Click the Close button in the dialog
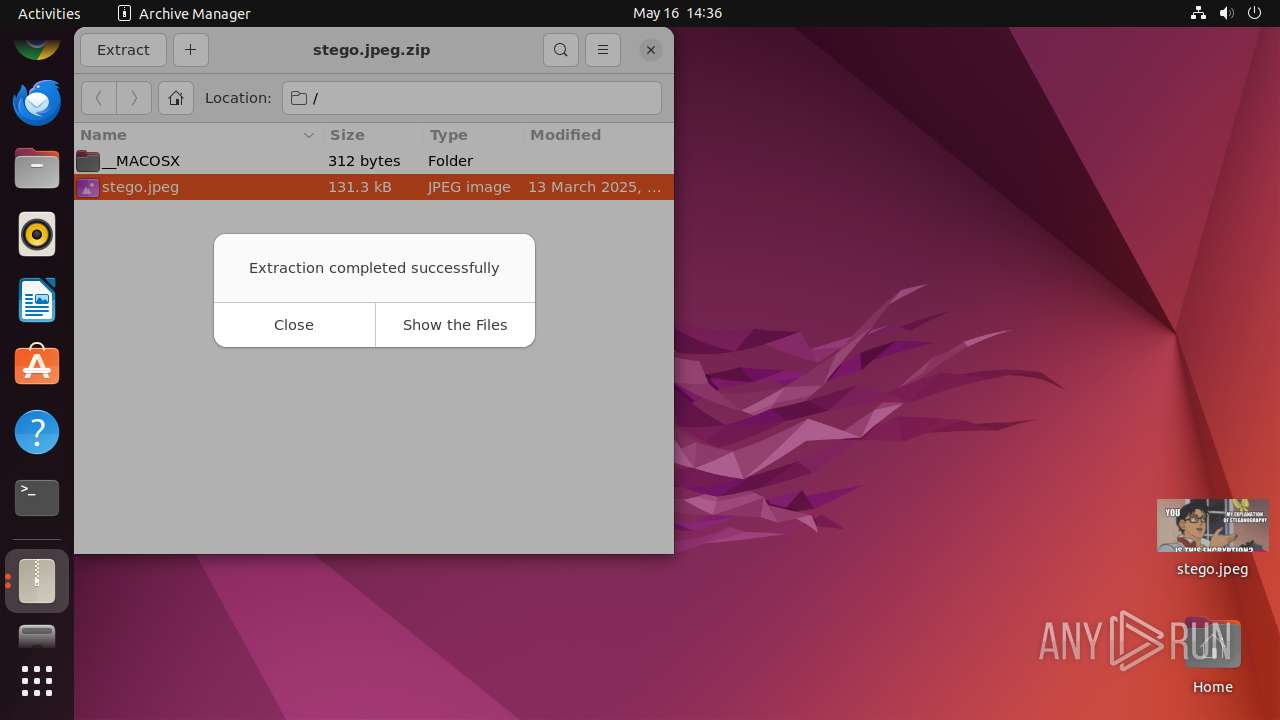 (294, 325)
